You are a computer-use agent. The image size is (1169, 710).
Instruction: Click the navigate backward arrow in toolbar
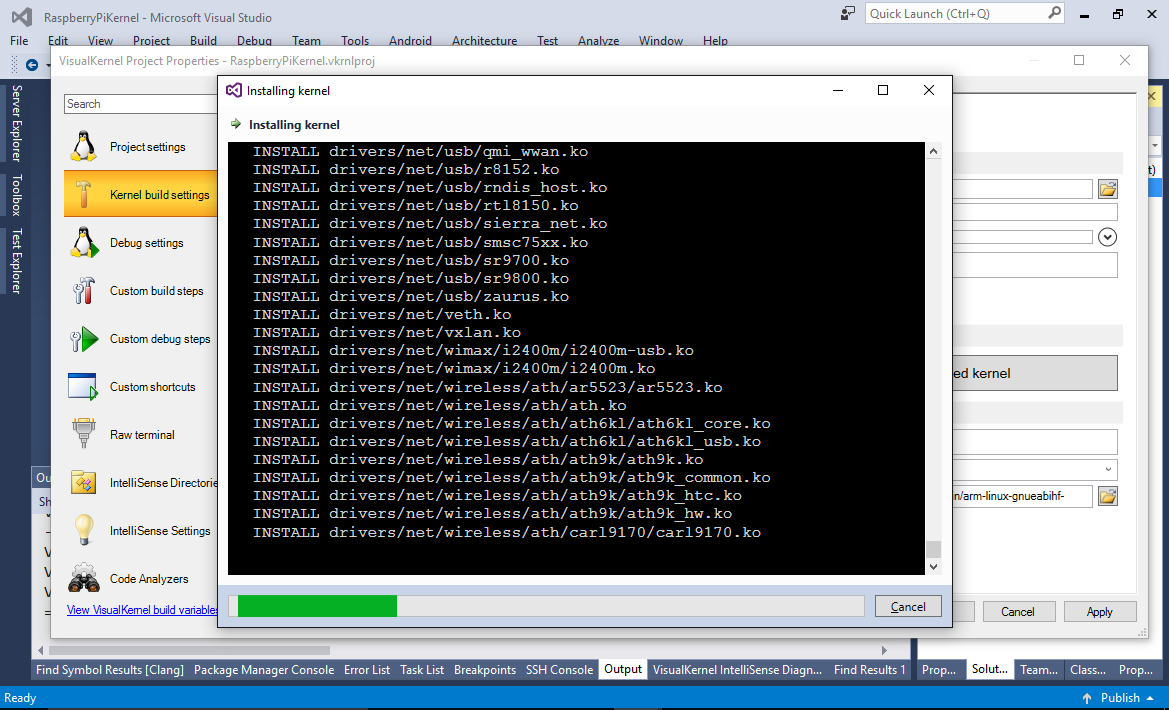(x=32, y=65)
